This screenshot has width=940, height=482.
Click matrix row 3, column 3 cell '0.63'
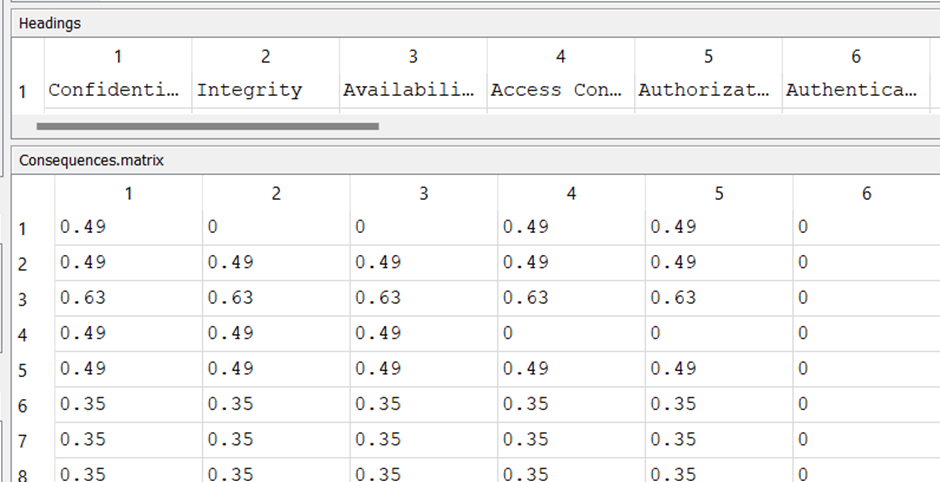[423, 298]
